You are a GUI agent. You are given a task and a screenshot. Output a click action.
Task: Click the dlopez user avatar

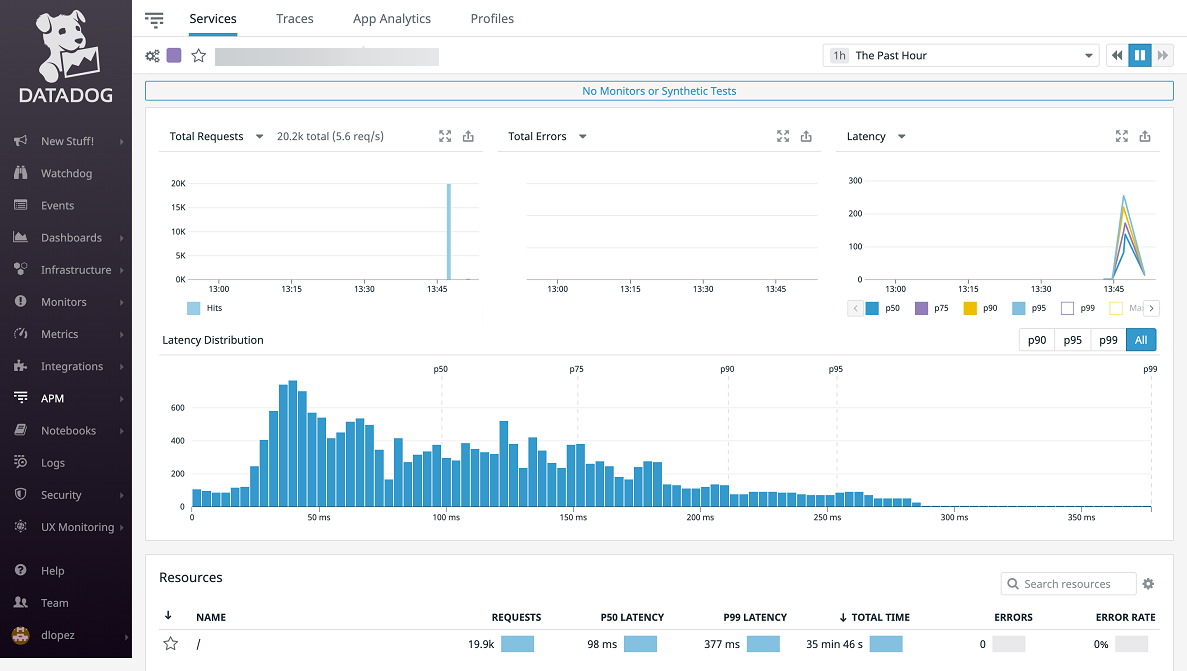[x=20, y=635]
